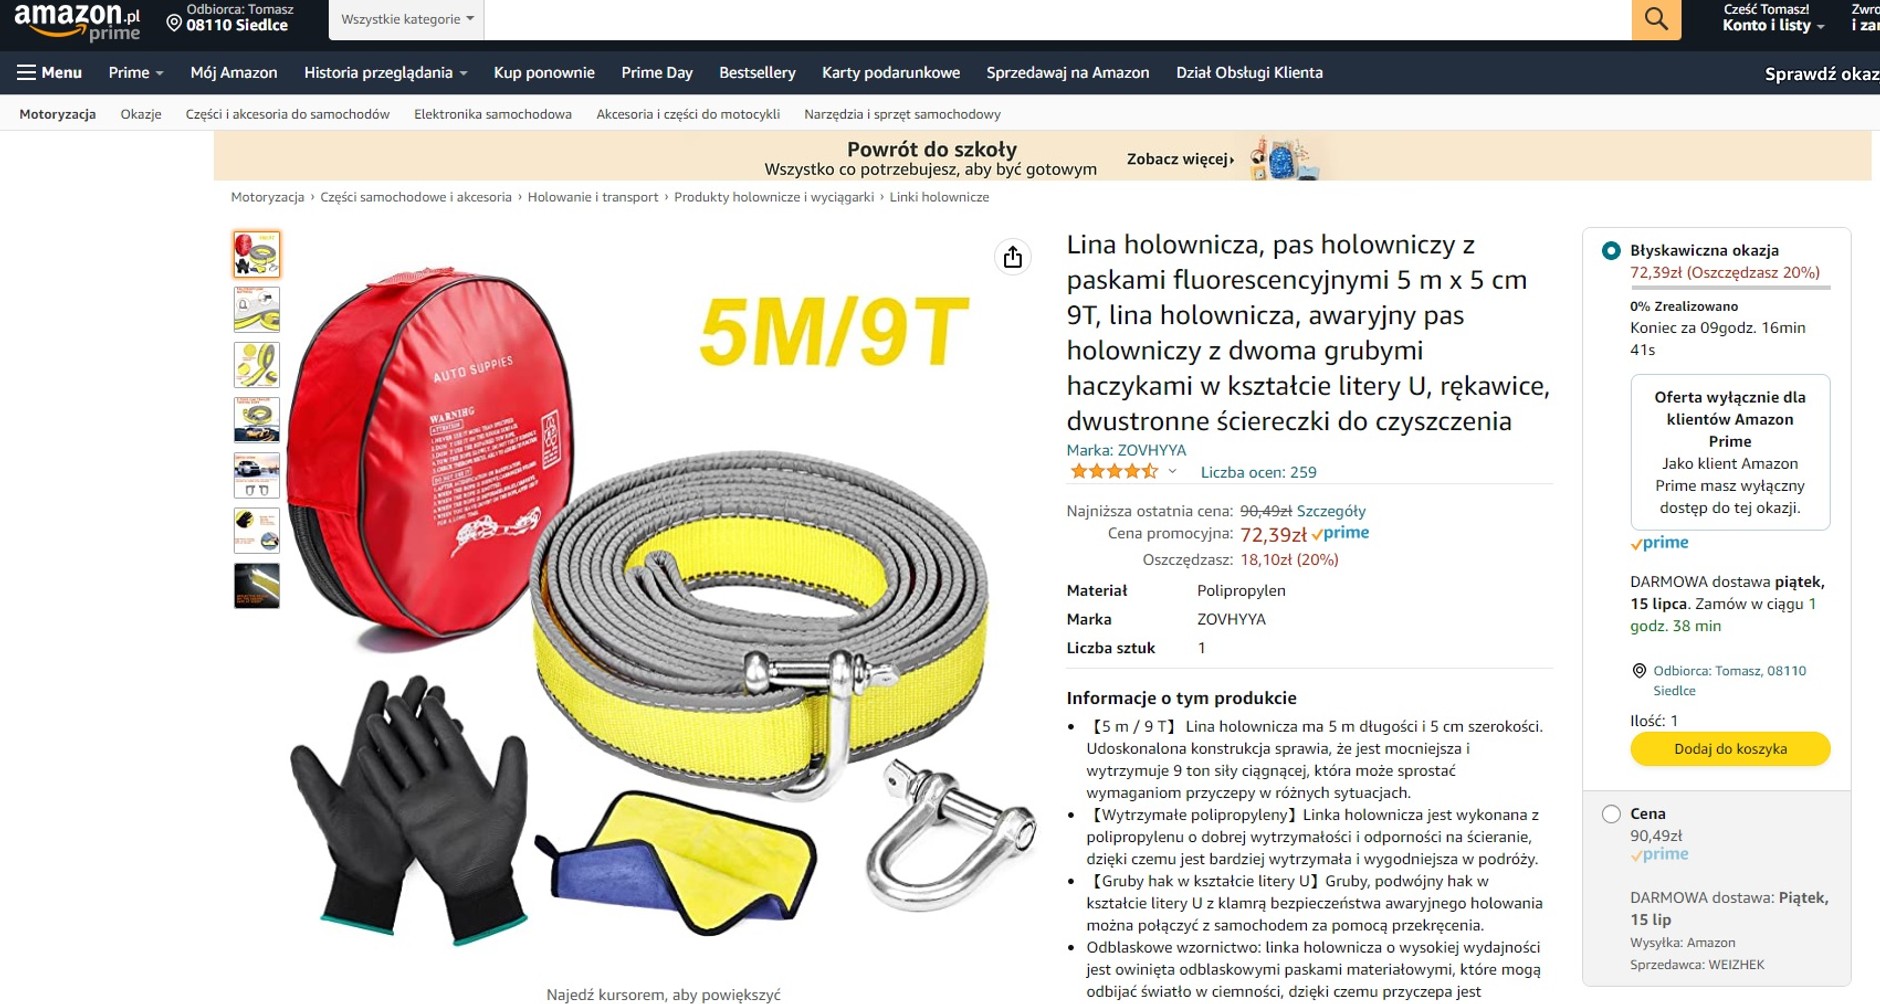Select the Błyskawiczna okazja radio option
Screen dimensions: 1880x1004
pyautogui.click(x=1611, y=251)
